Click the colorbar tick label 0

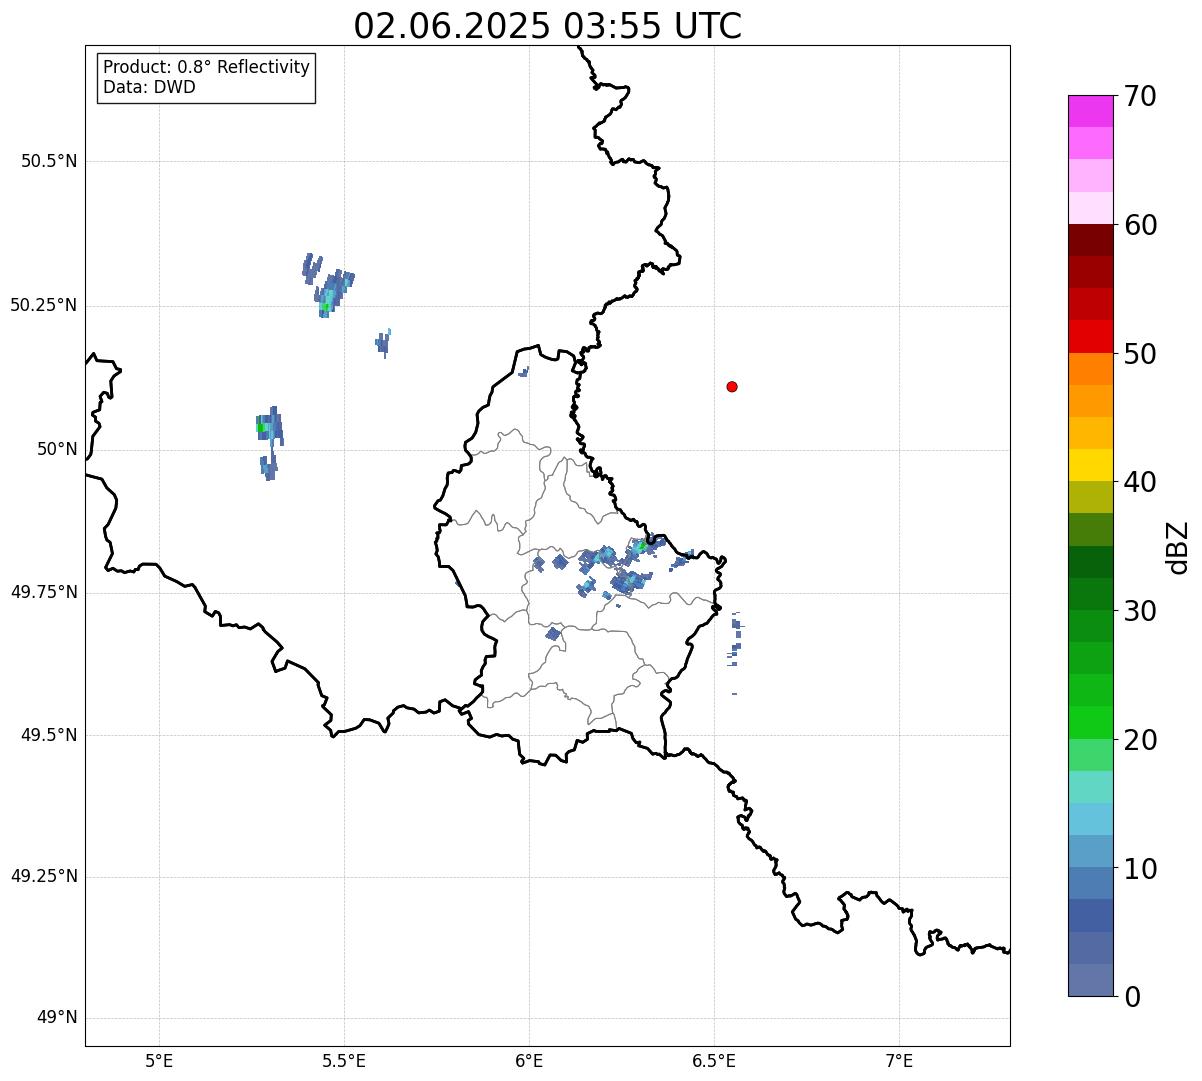[1132, 997]
